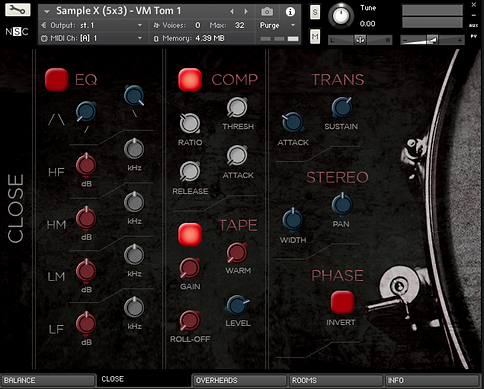
Task: Click the EQ low-pass filter knob
Action: click(134, 96)
